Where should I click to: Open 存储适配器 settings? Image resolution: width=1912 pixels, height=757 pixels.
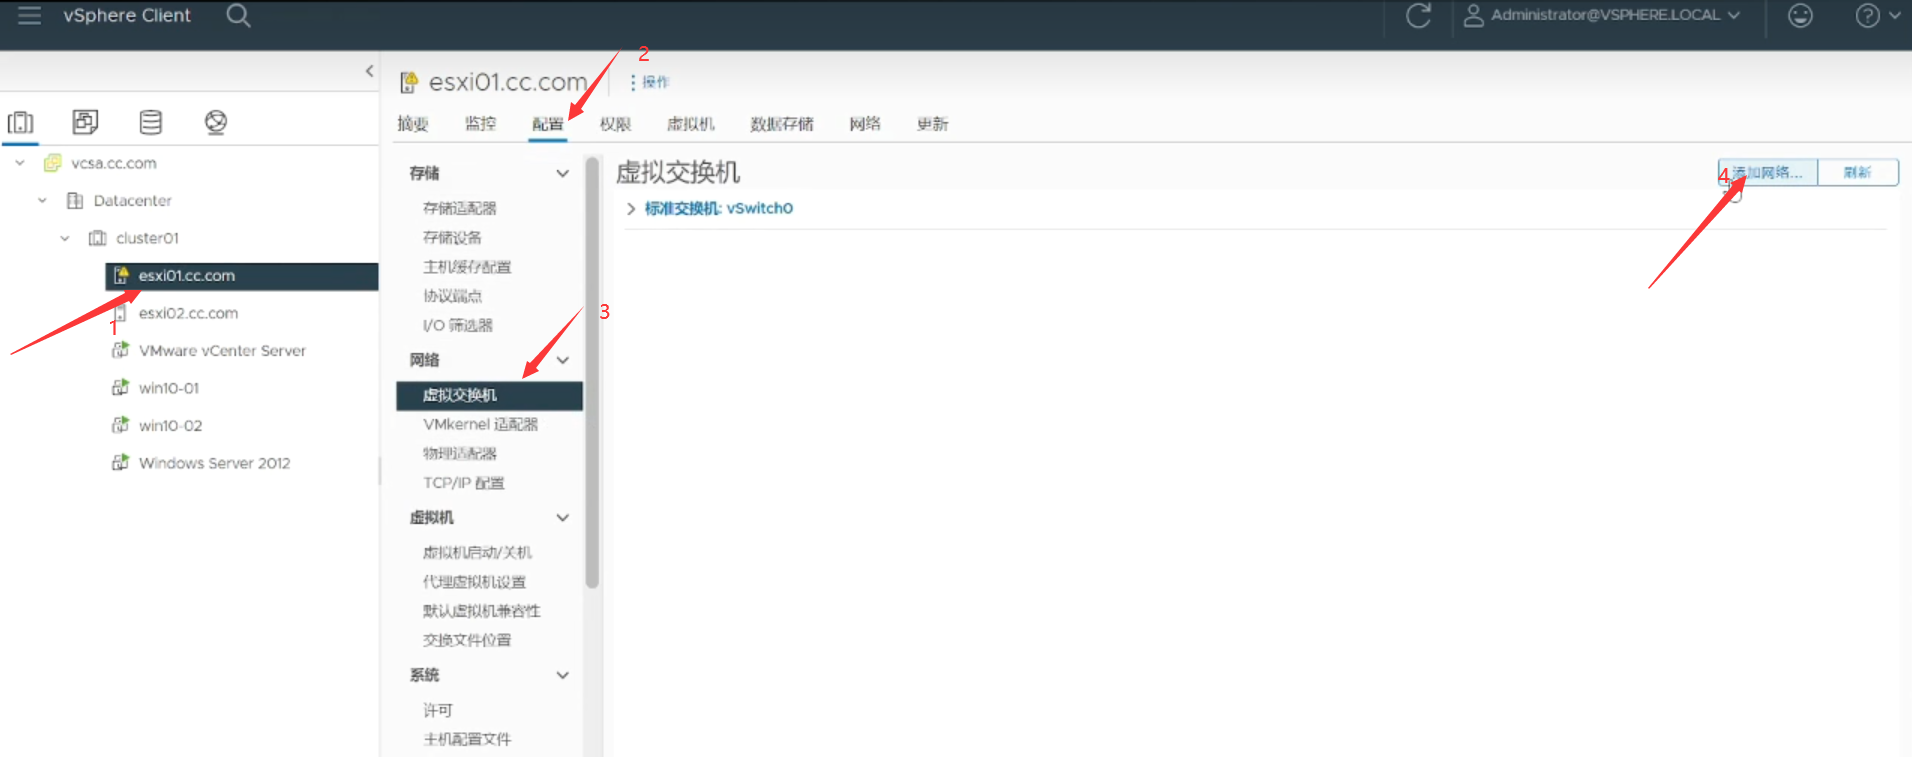tap(460, 208)
